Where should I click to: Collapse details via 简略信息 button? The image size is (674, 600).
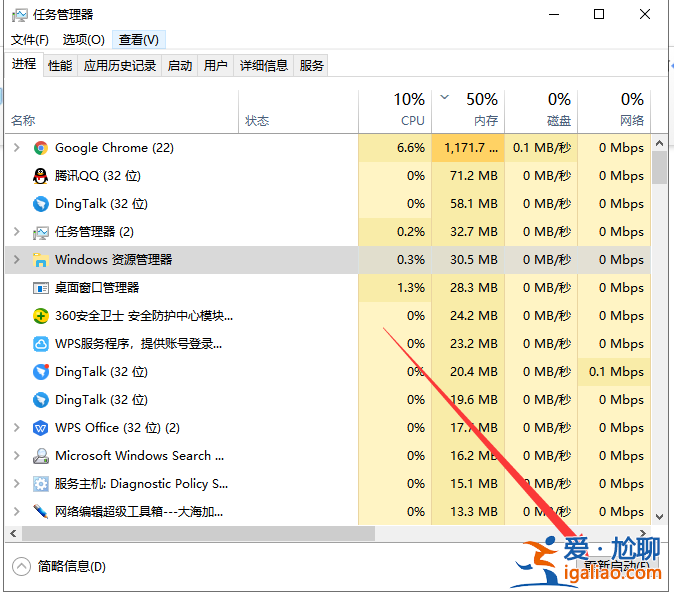60,567
